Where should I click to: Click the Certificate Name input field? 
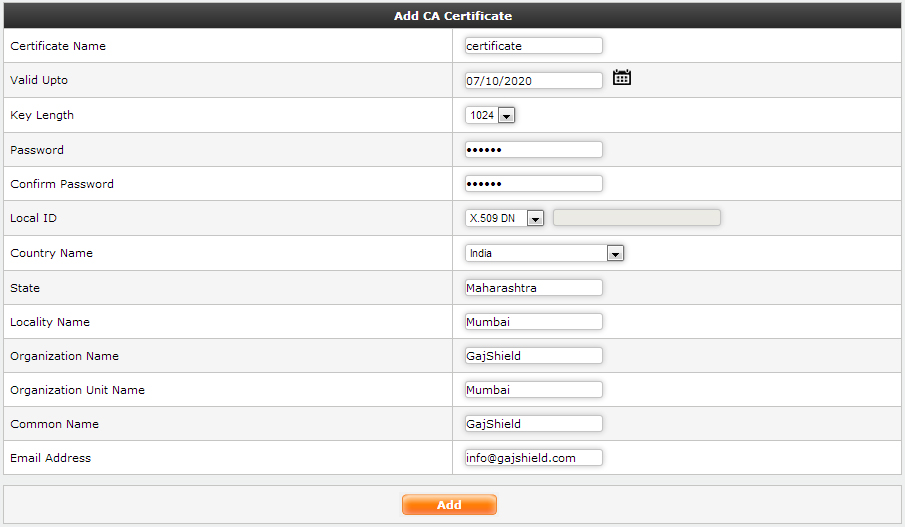pyautogui.click(x=533, y=46)
